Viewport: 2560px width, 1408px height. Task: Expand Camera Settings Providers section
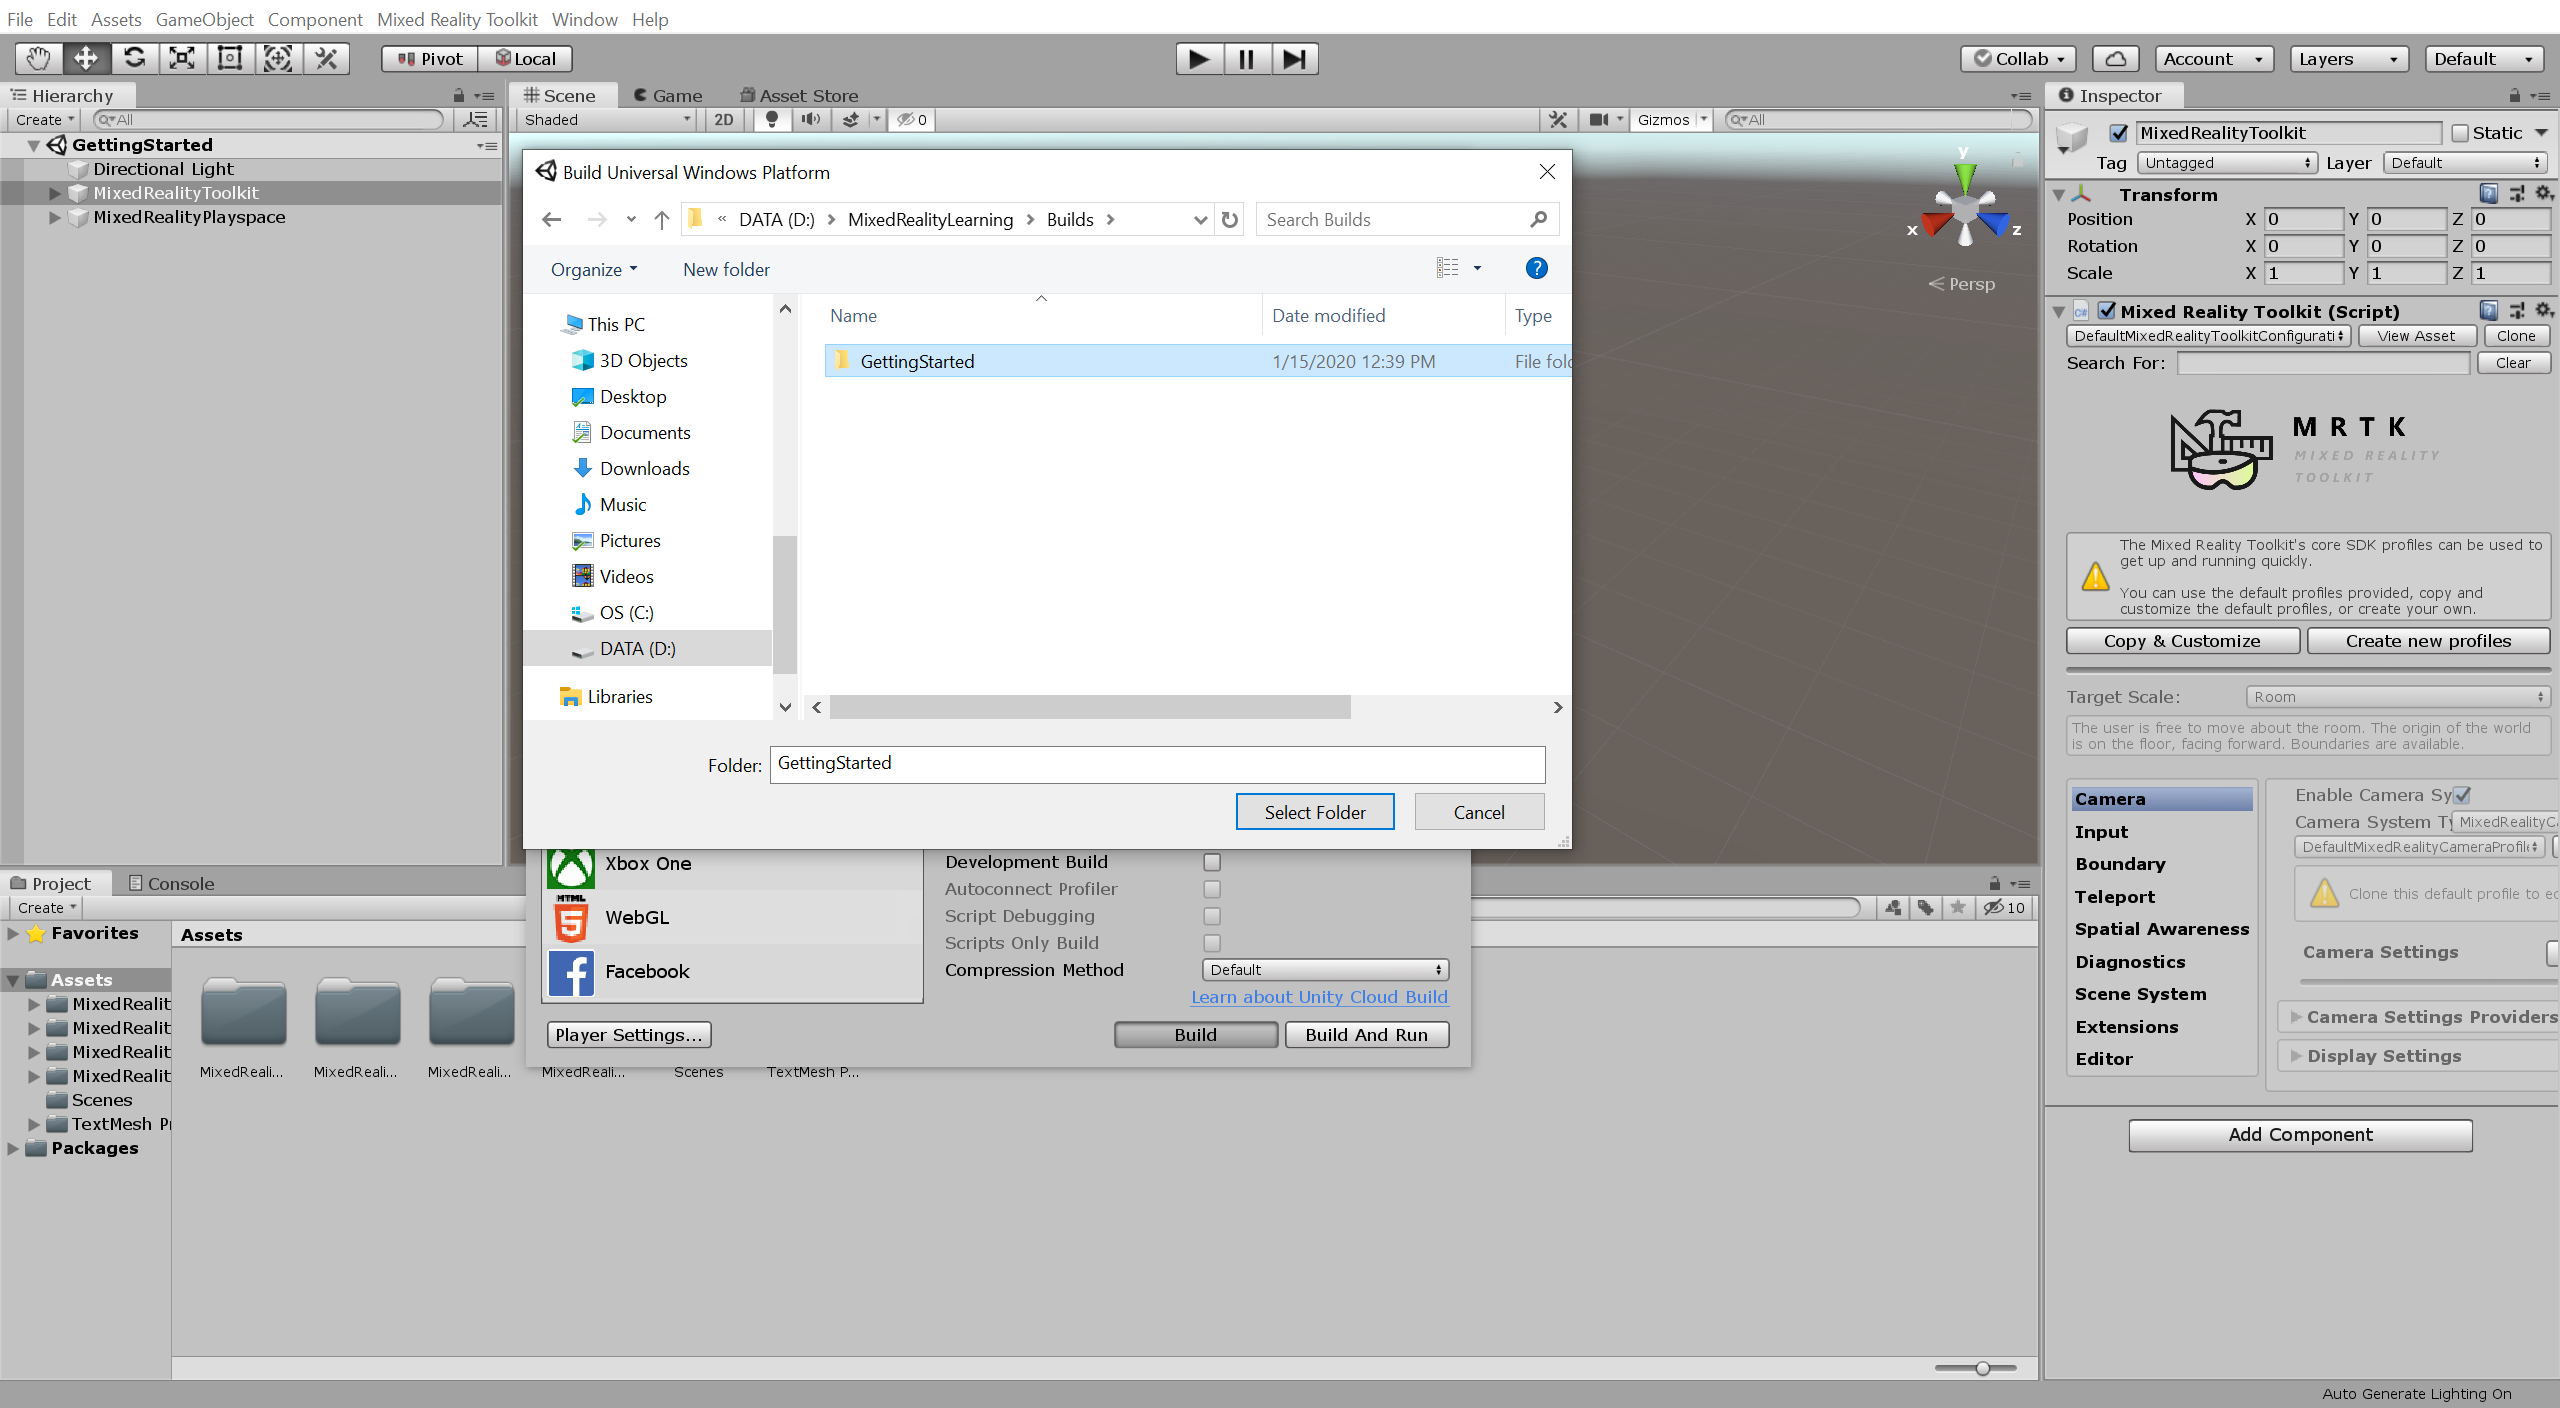[2296, 1017]
